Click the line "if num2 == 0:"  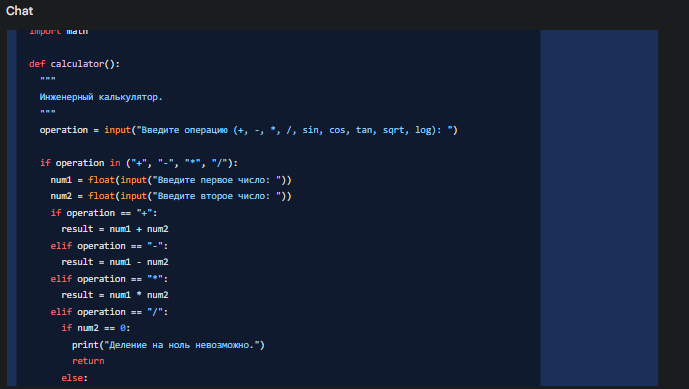click(x=96, y=328)
